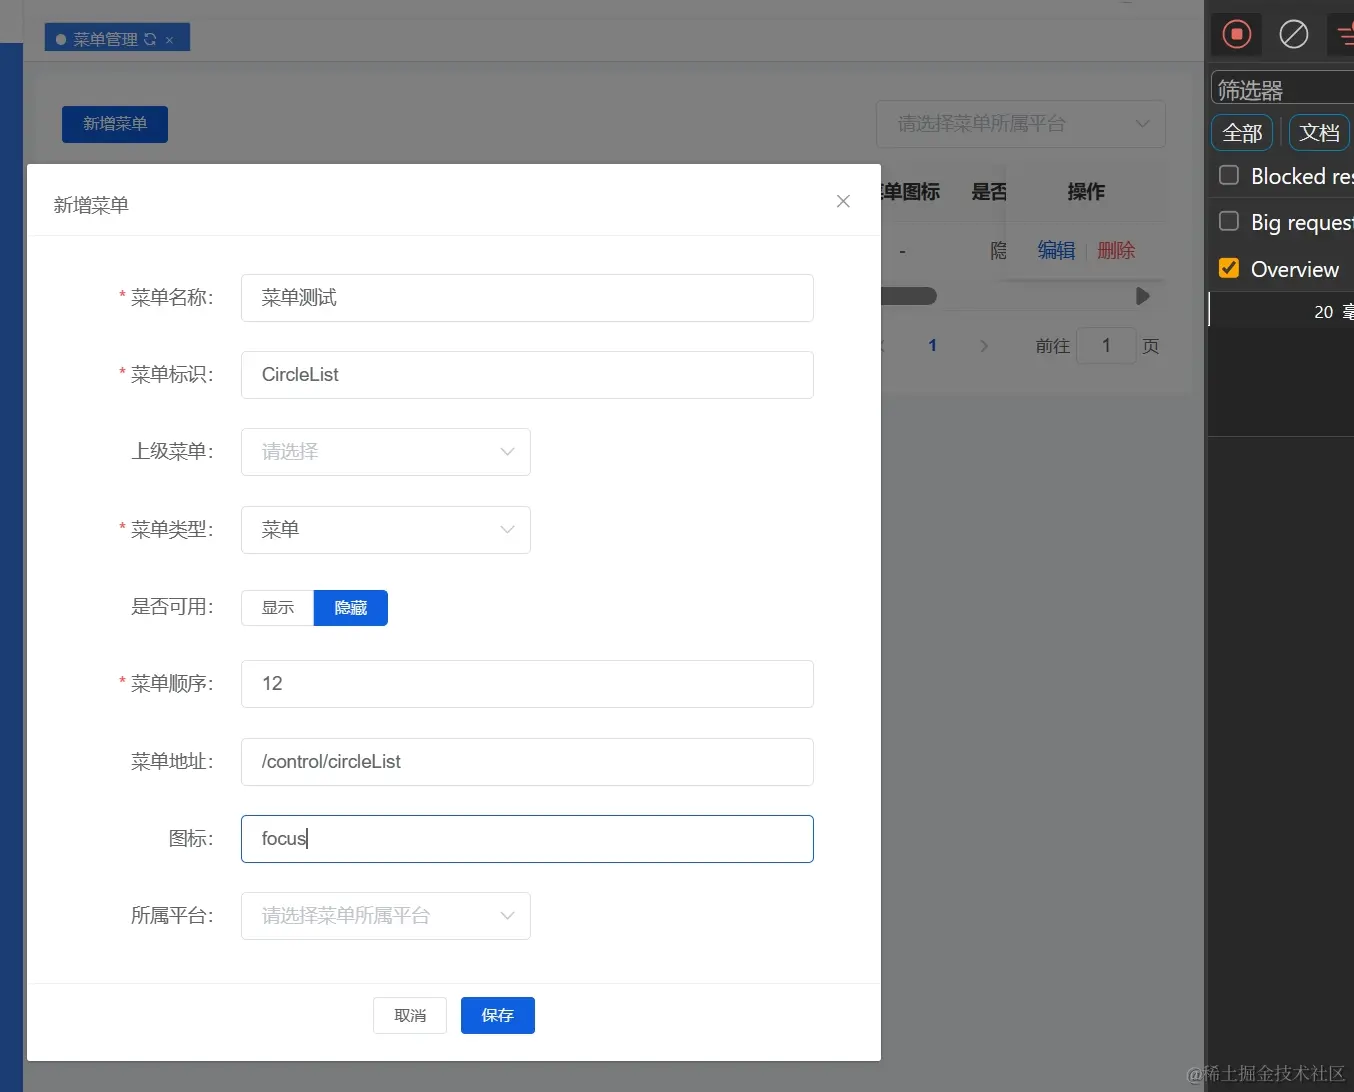The height and width of the screenshot is (1092, 1354).
Task: Select 隐藏 for 是否可用
Action: 351,608
